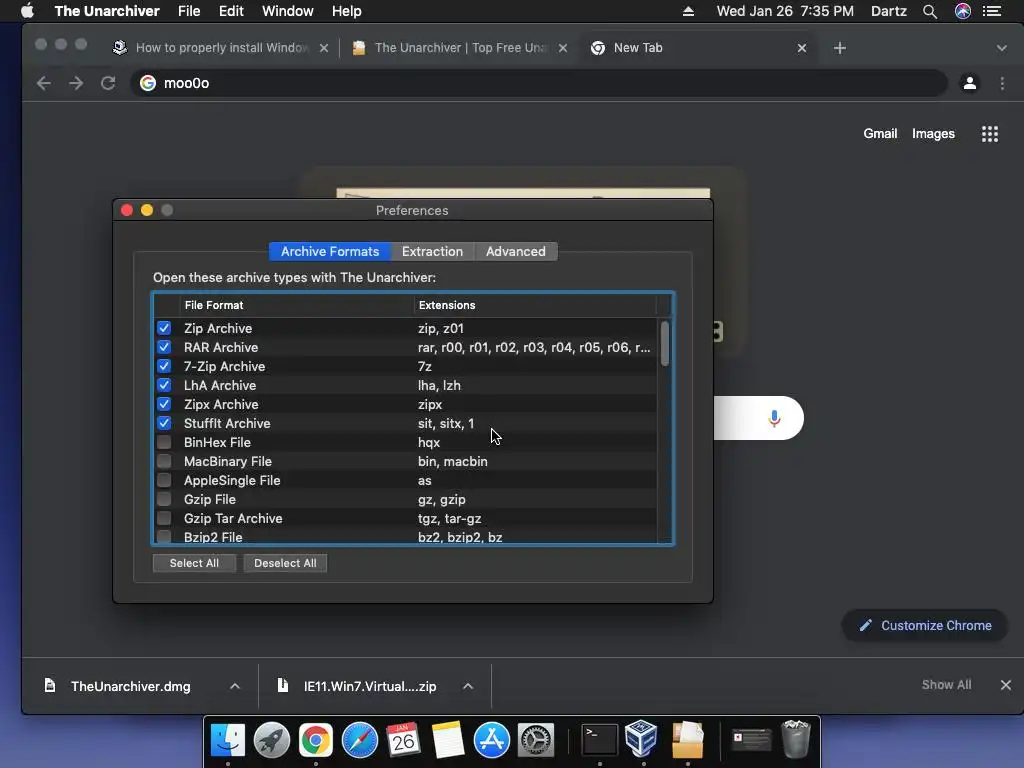The image size is (1024, 768).
Task: Click the Chrome address bar
Action: tap(539, 83)
